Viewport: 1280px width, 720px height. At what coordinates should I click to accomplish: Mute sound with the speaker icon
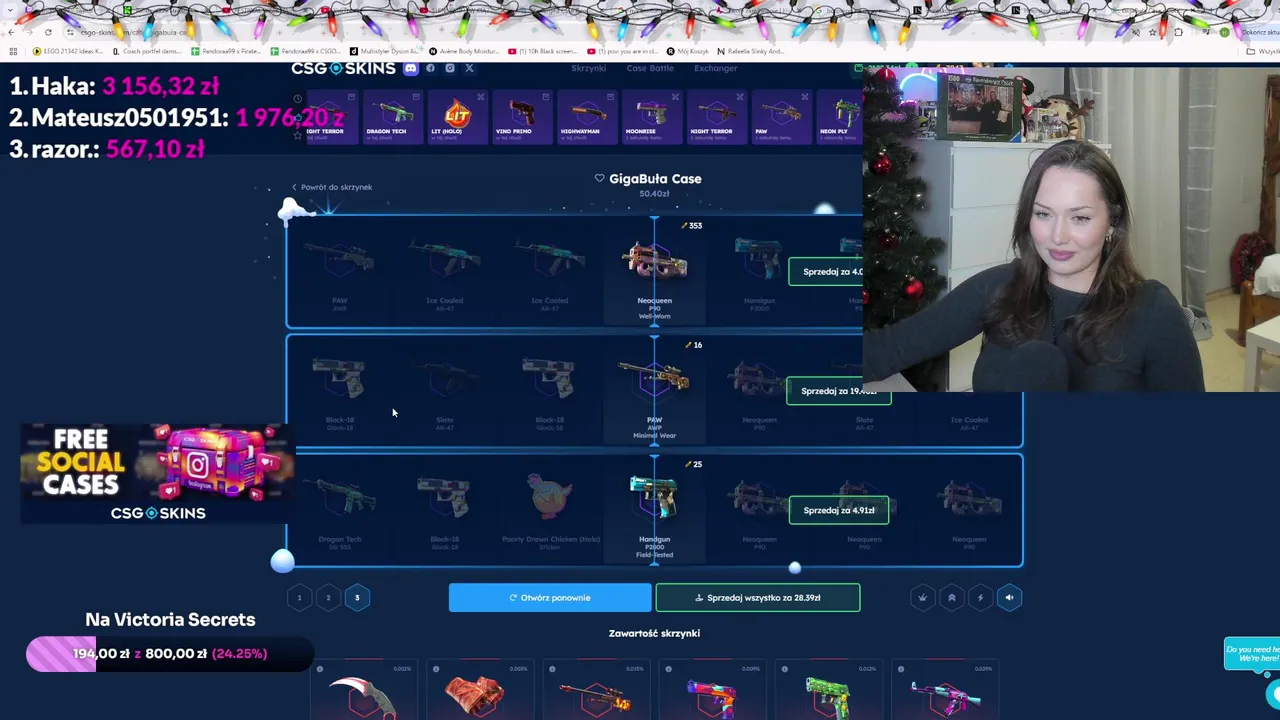(1009, 598)
